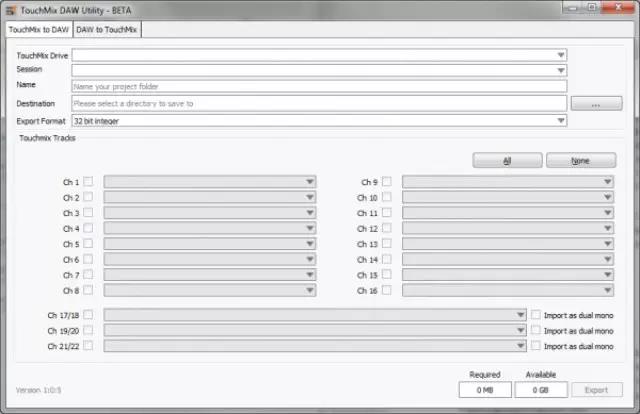This screenshot has height=414, width=640.
Task: Check the Ch 21/22 checkbox
Action: pyautogui.click(x=88, y=346)
